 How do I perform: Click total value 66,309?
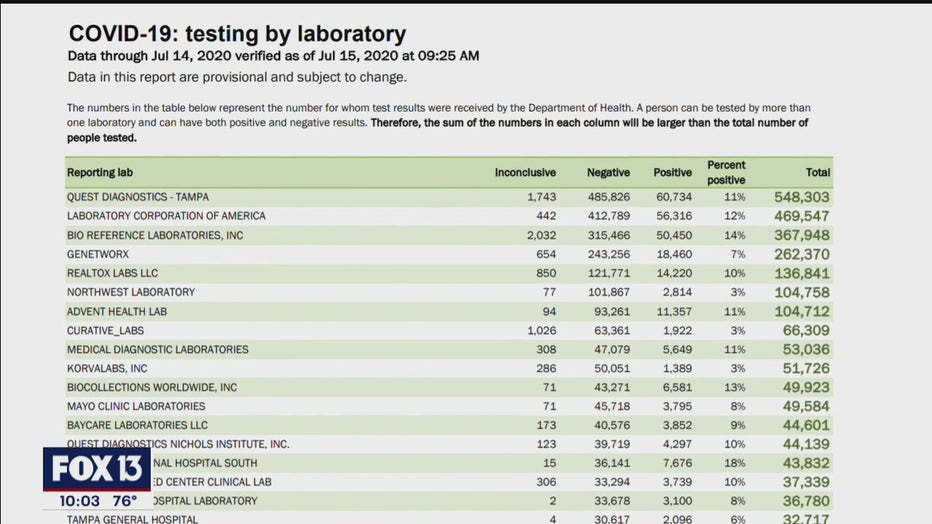coord(805,330)
